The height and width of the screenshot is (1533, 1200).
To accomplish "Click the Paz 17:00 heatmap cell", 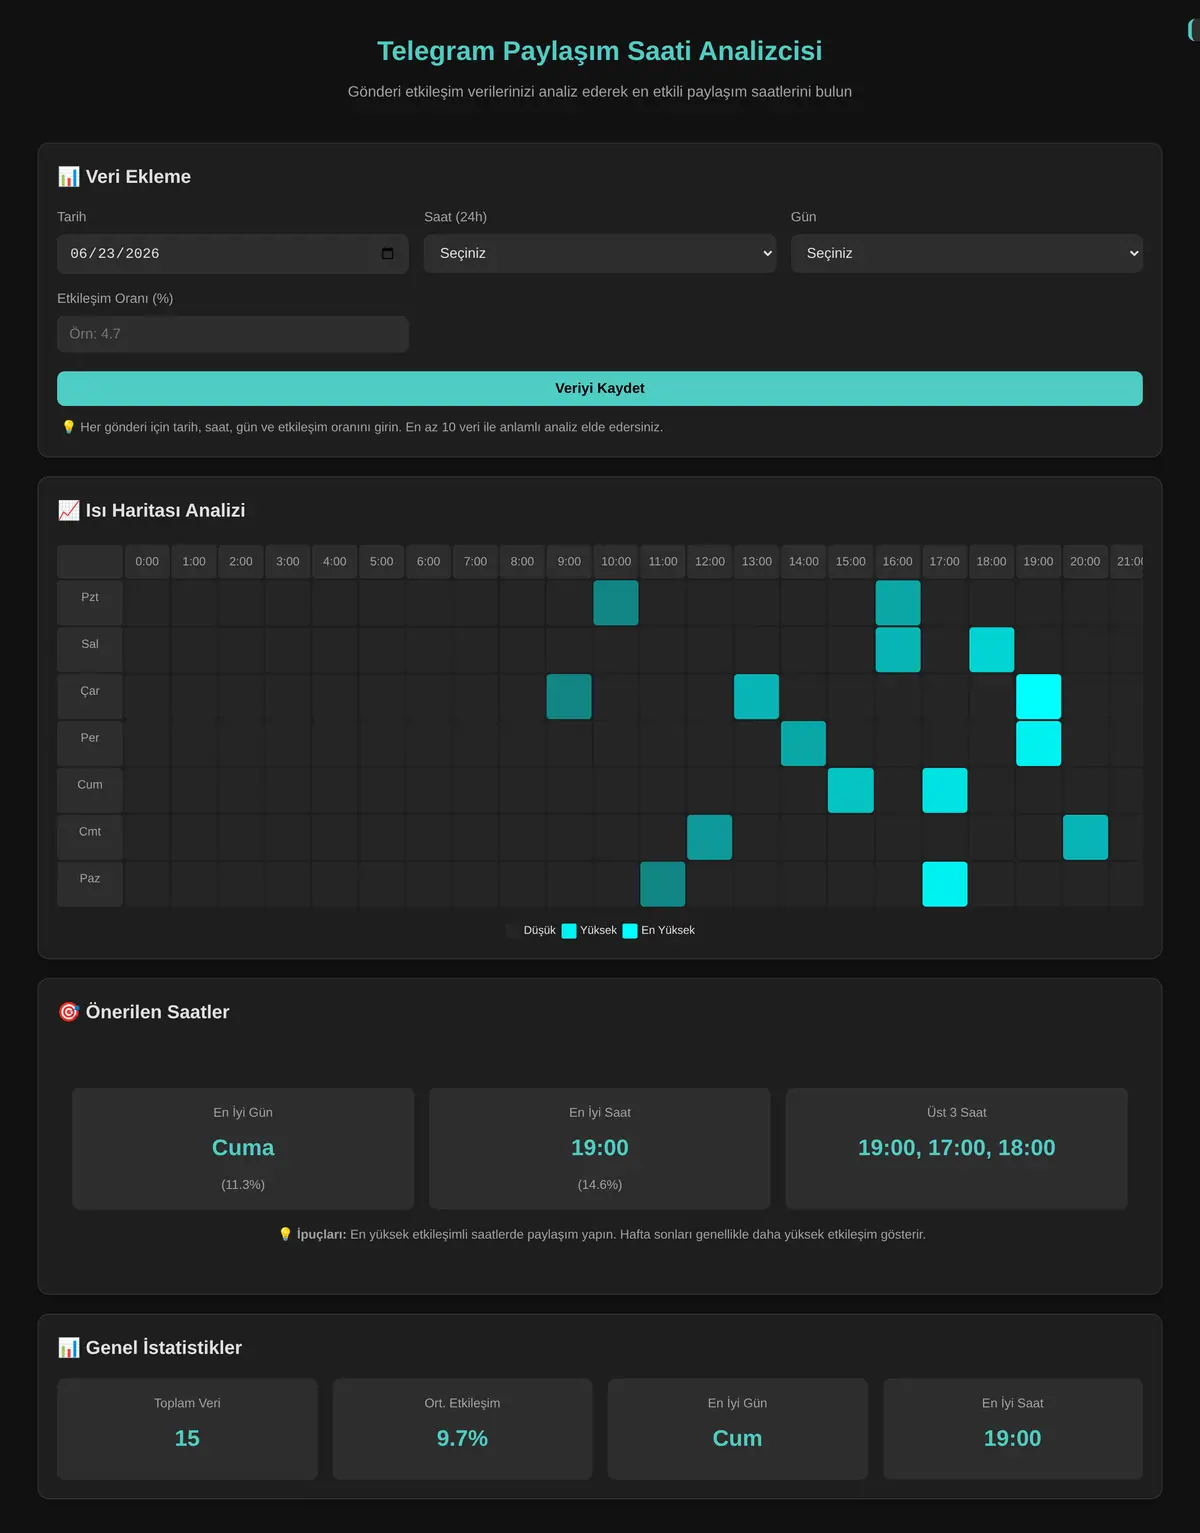I will point(945,884).
